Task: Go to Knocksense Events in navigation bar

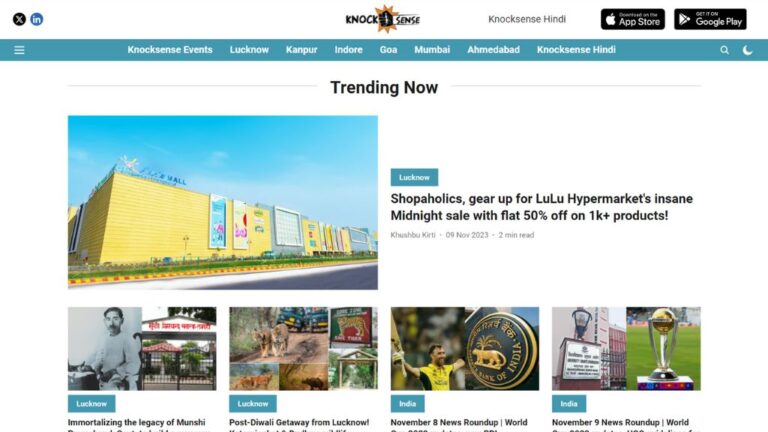Action: tap(170, 50)
